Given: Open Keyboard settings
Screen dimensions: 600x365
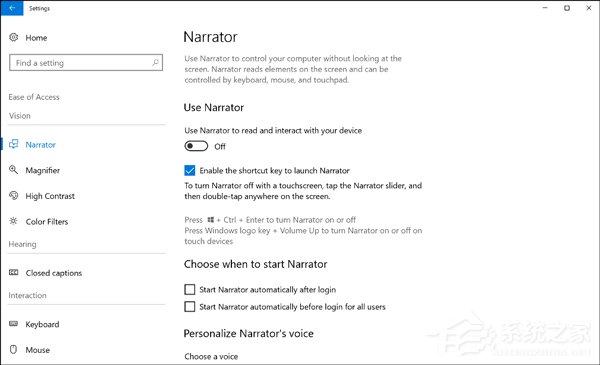Looking at the screenshot, I should click(42, 324).
